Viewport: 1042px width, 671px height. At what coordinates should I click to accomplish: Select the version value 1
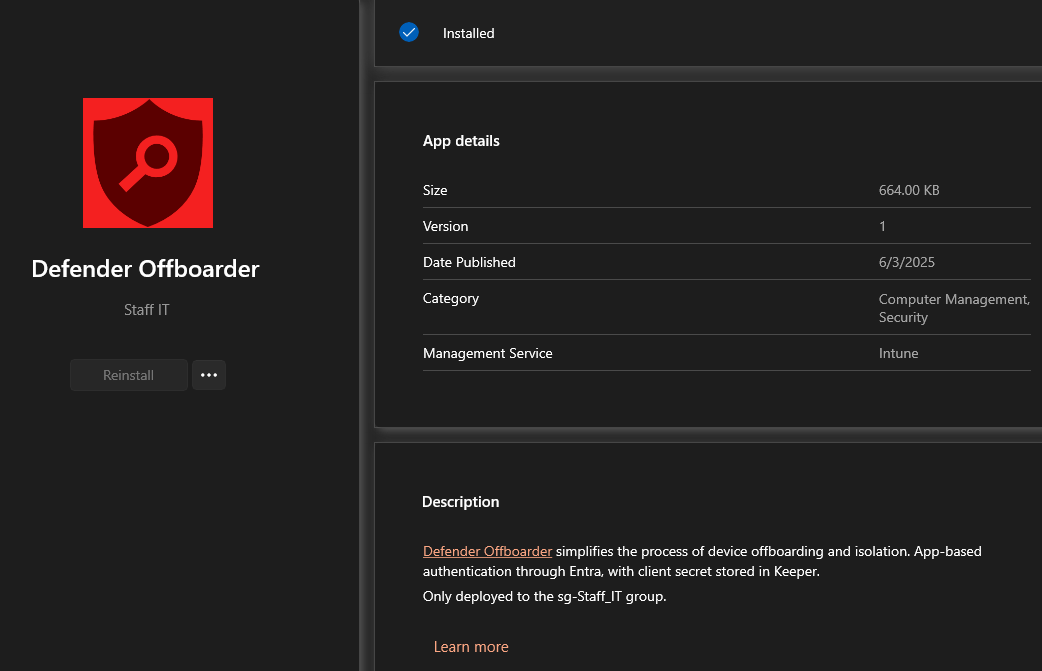pyautogui.click(x=882, y=226)
